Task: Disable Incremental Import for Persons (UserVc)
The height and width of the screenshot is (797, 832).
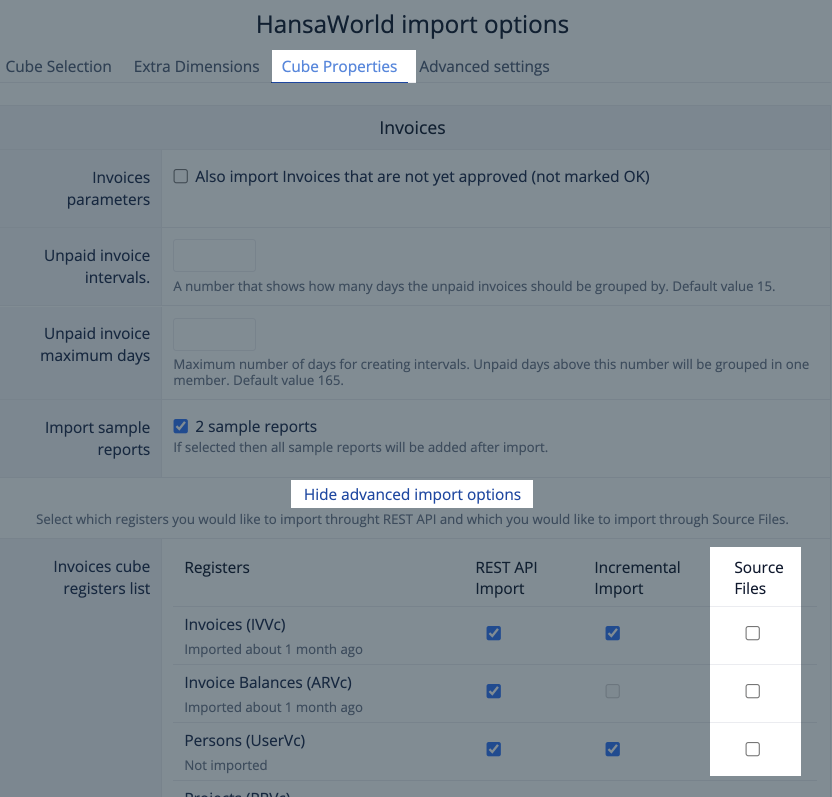Action: click(x=613, y=749)
